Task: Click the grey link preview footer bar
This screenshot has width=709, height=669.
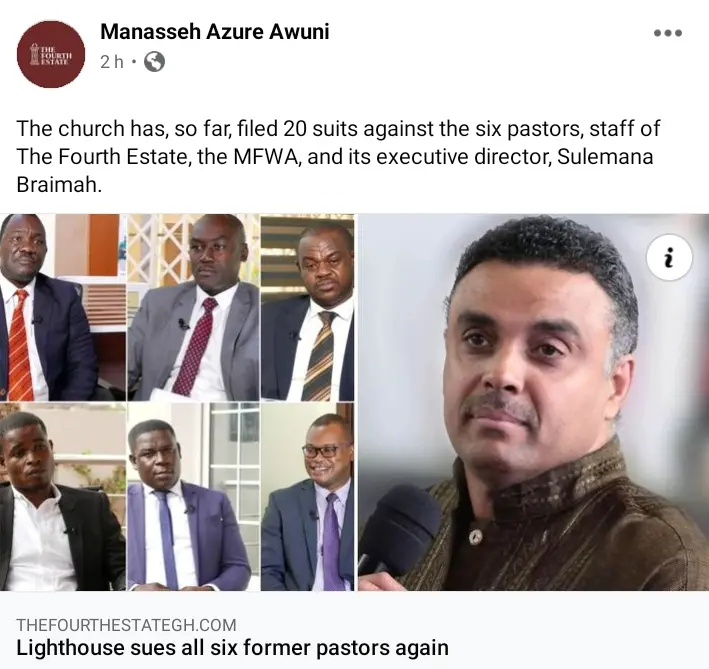Action: [354, 636]
